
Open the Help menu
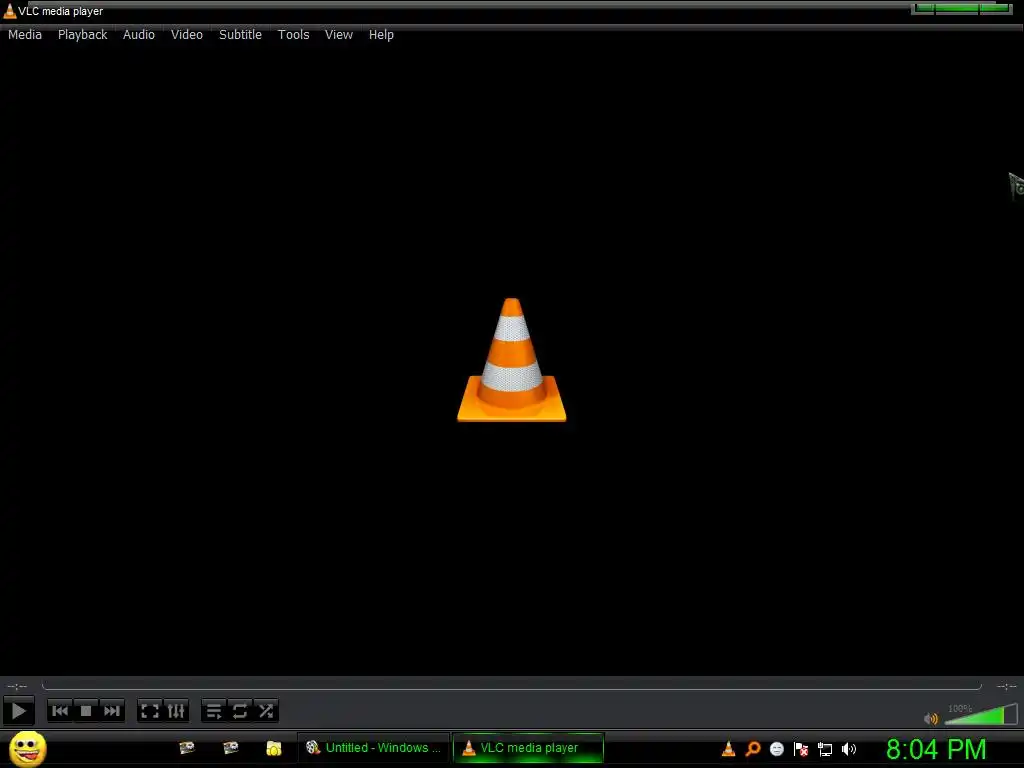[381, 35]
